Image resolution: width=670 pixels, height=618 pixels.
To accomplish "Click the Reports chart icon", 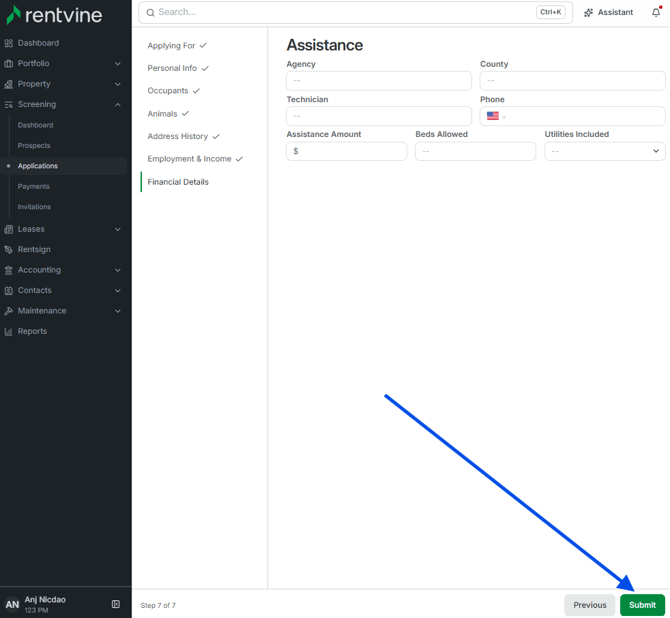I will (9, 332).
